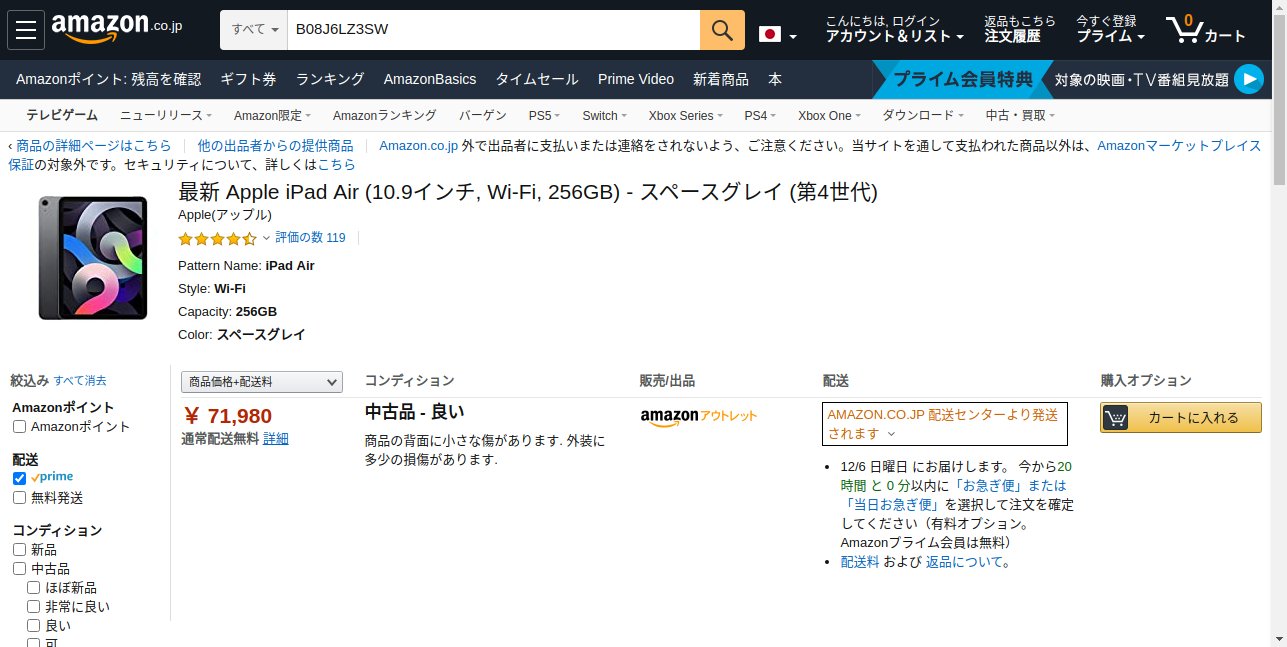Image resolution: width=1287 pixels, height=647 pixels.
Task: Open the PS4 subnav dropdown
Action: pos(760,116)
